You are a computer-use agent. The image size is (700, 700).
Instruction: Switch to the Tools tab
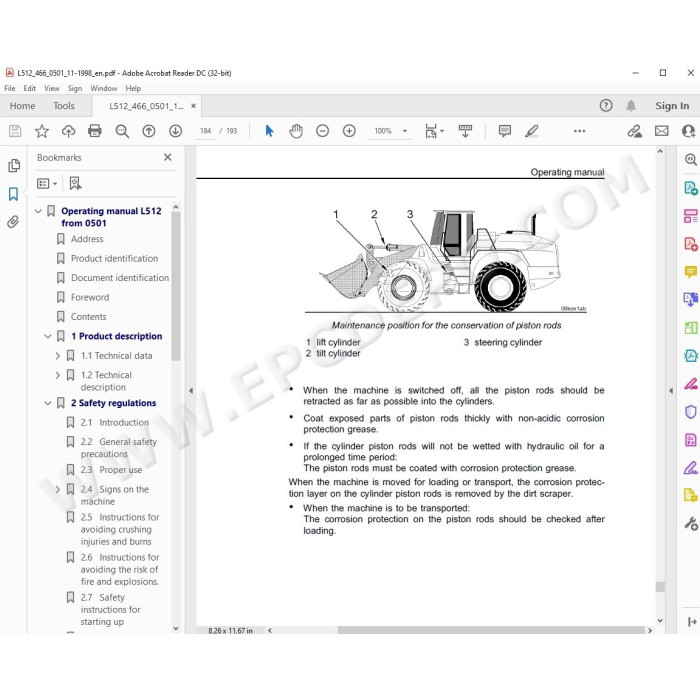[x=64, y=106]
